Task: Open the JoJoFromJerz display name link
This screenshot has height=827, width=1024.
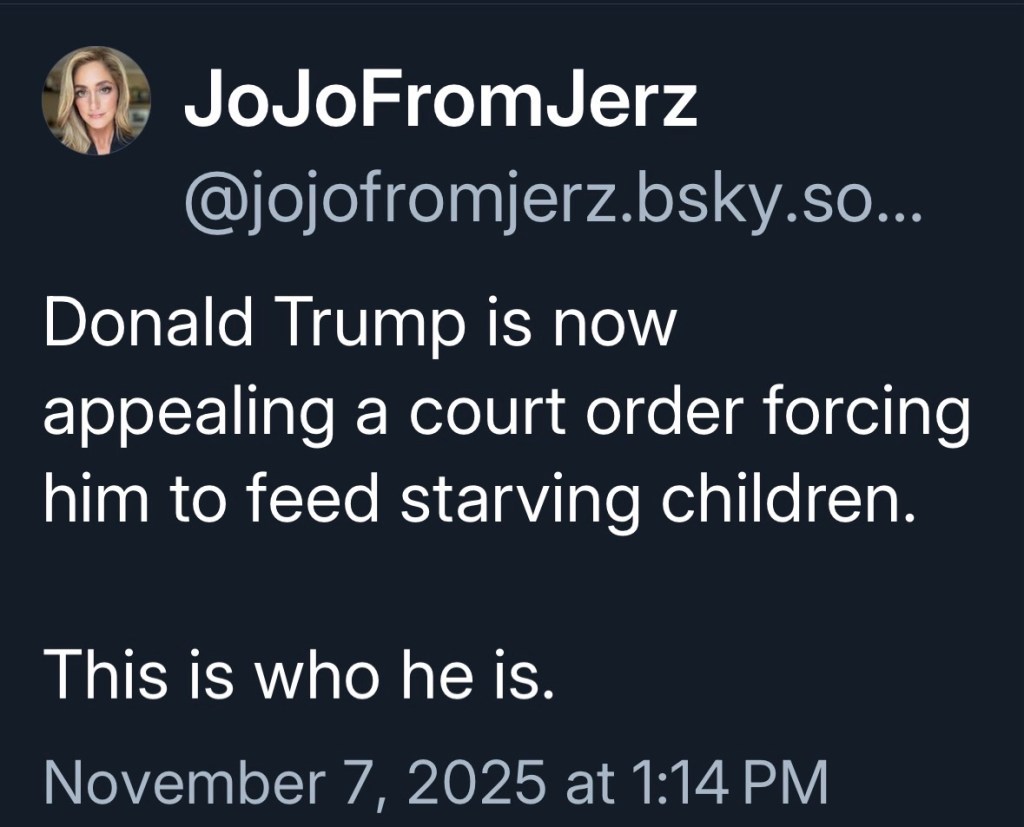Action: tap(440, 101)
